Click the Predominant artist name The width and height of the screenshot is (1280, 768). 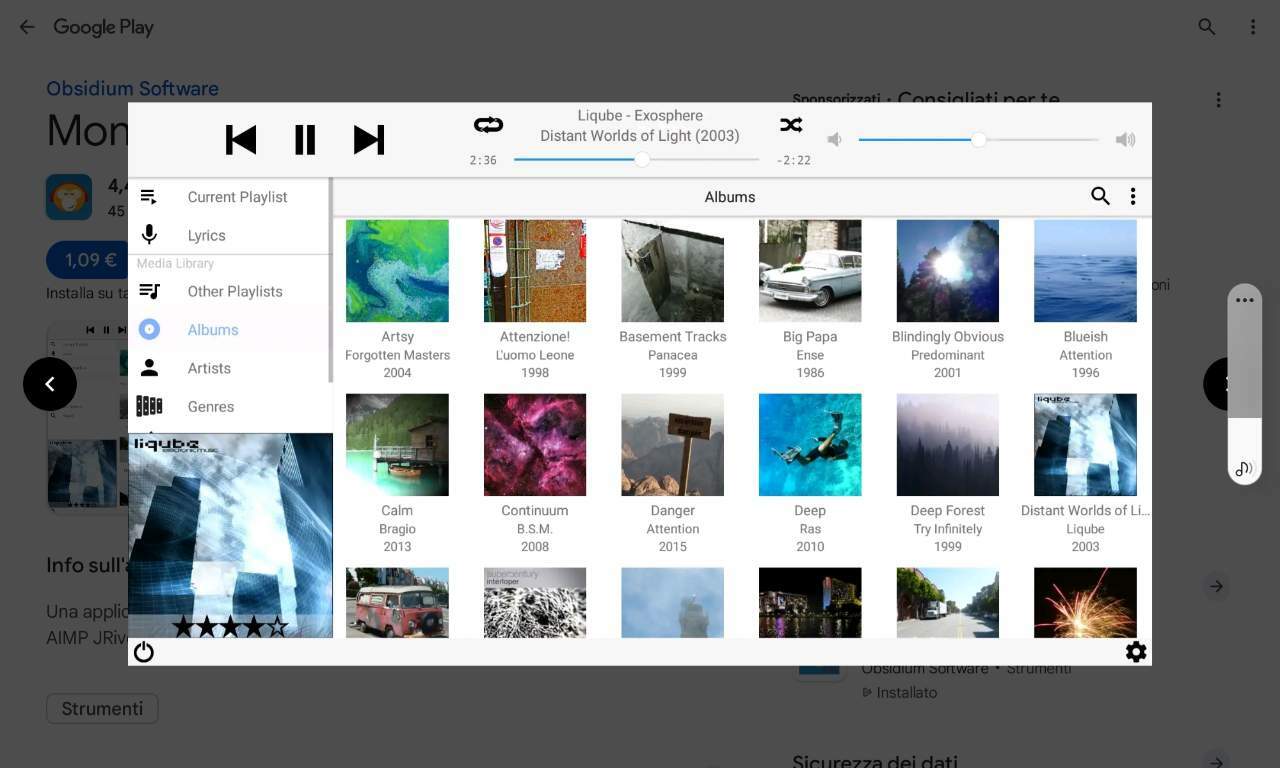[x=948, y=355]
